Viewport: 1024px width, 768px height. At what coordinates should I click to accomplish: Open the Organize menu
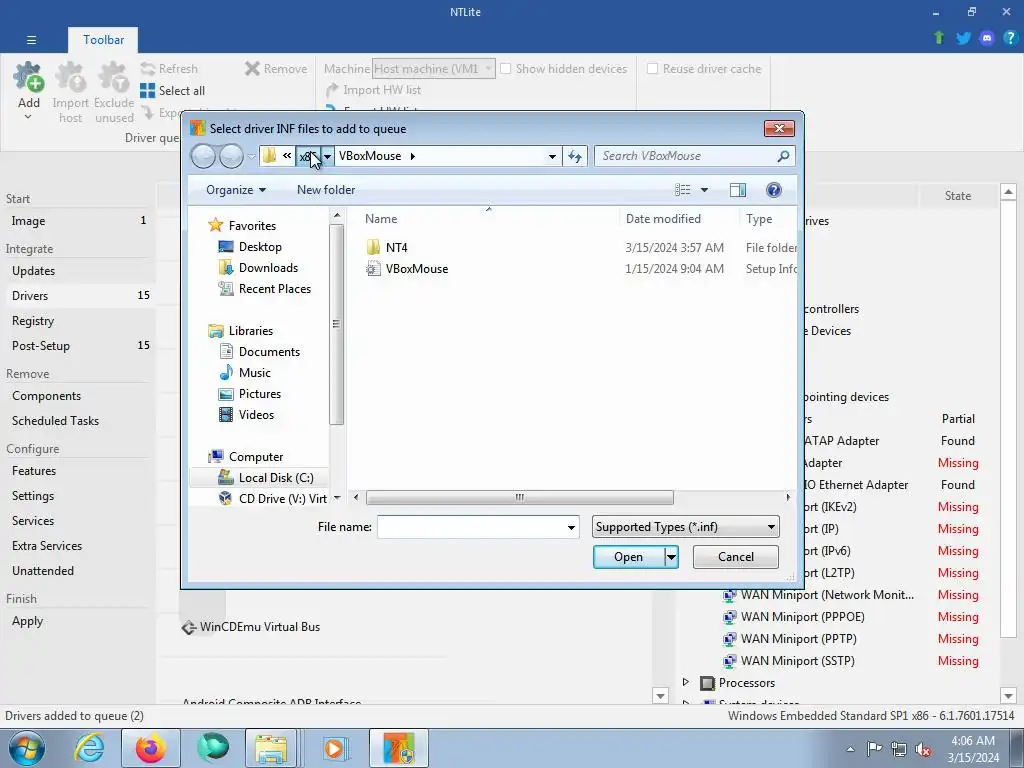tap(236, 190)
